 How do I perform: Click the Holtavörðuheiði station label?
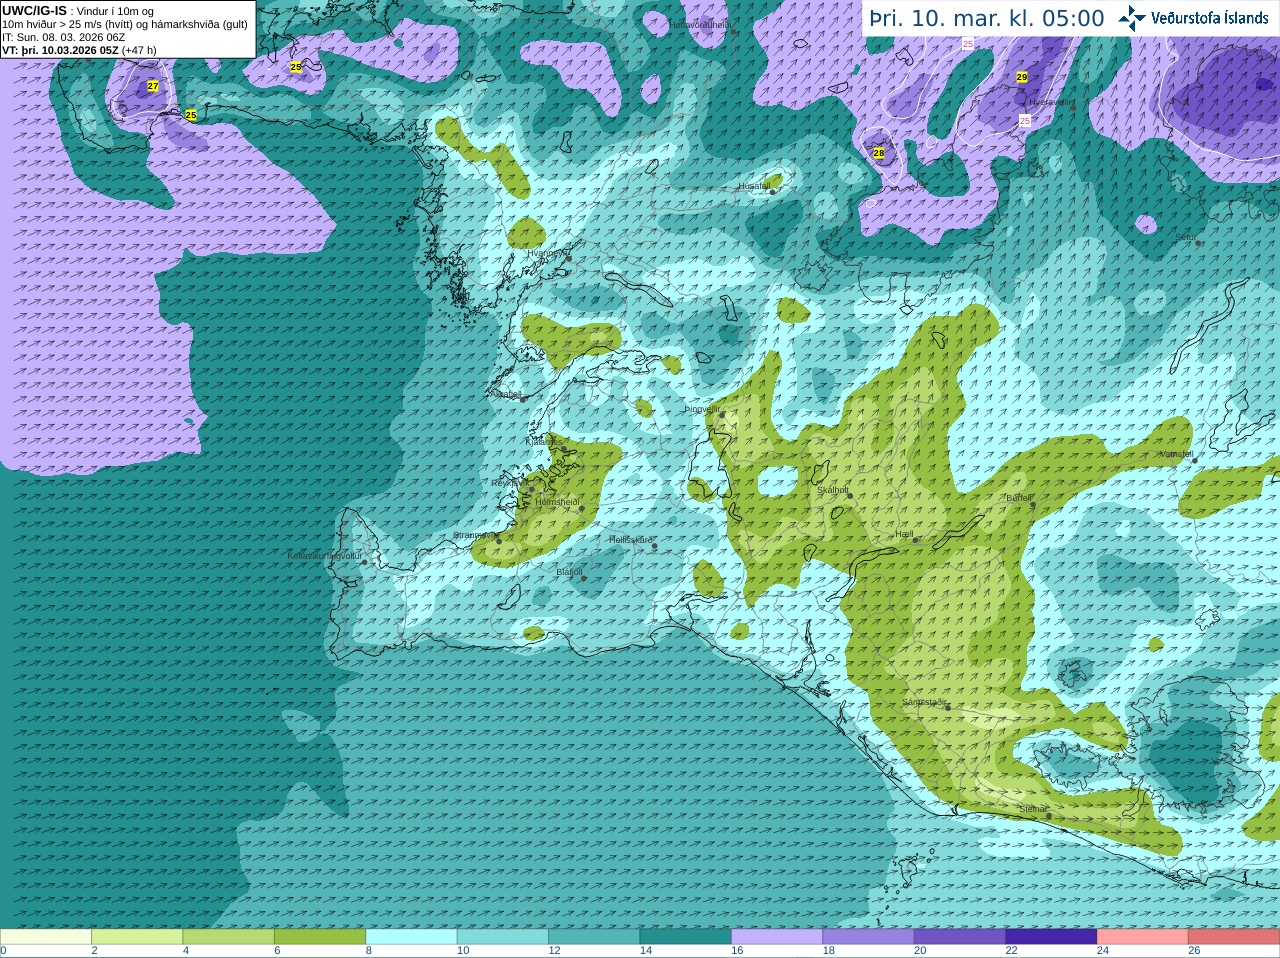click(x=700, y=24)
